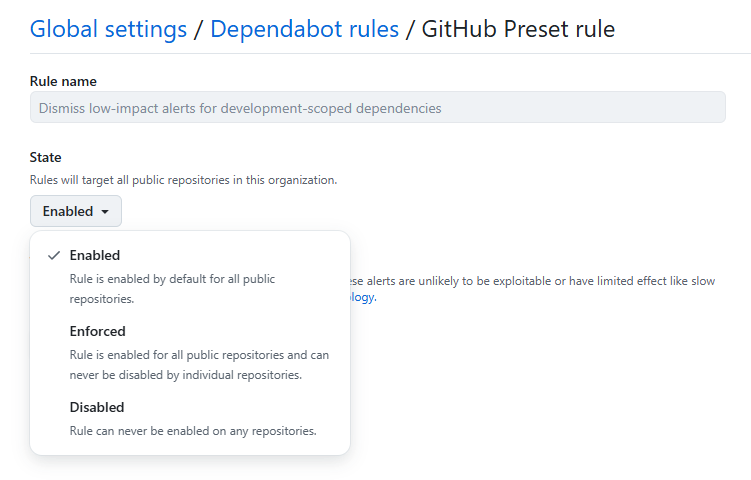Click the checkmark beside the Enabled option
Viewport: 751px width, 480px height.
54,255
